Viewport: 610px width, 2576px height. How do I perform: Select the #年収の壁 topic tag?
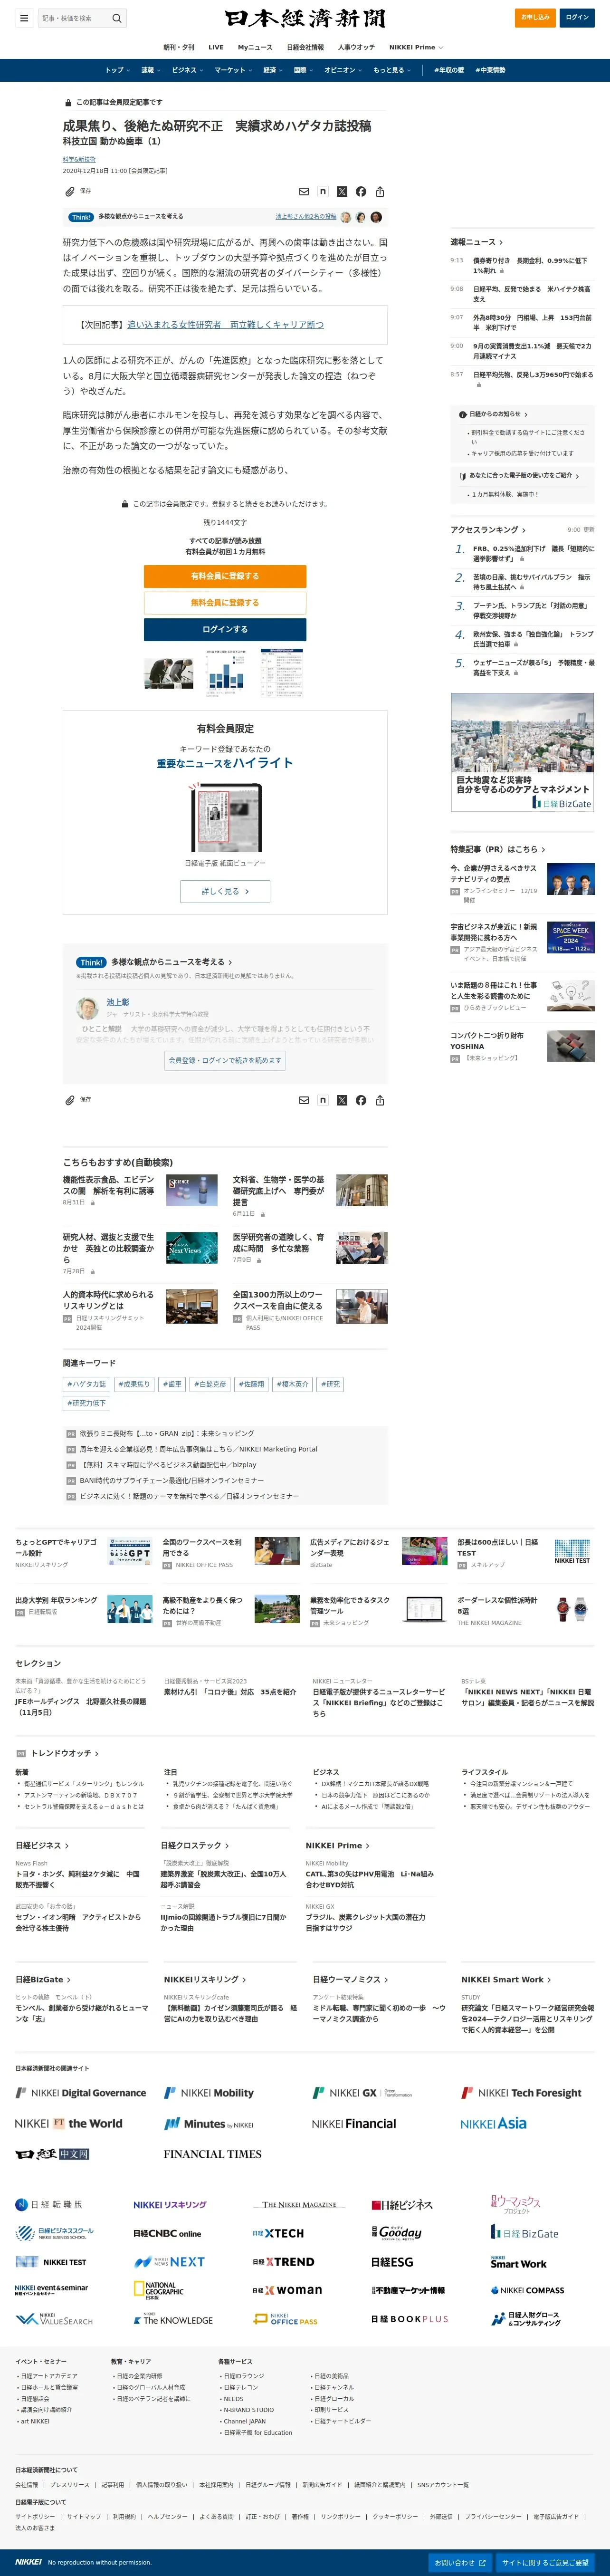(x=449, y=70)
